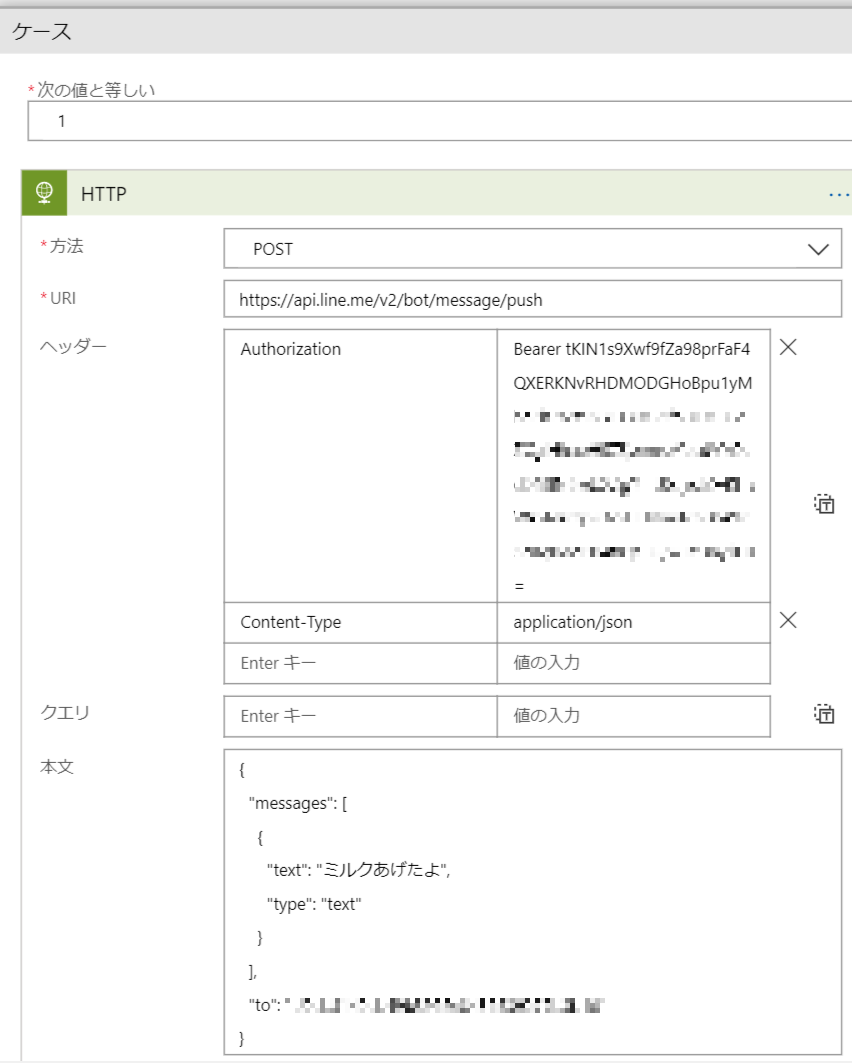Edit the case equals value field
The image size is (852, 1063).
[440, 121]
